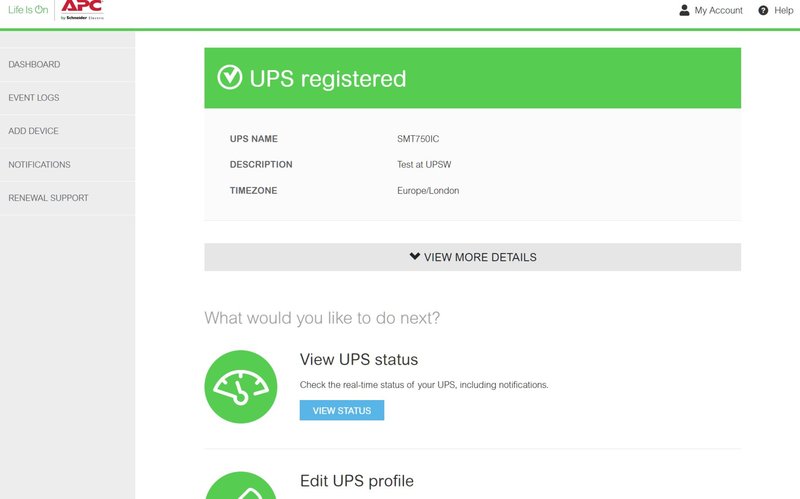Click the green Edit UPS profile icon

(241, 485)
